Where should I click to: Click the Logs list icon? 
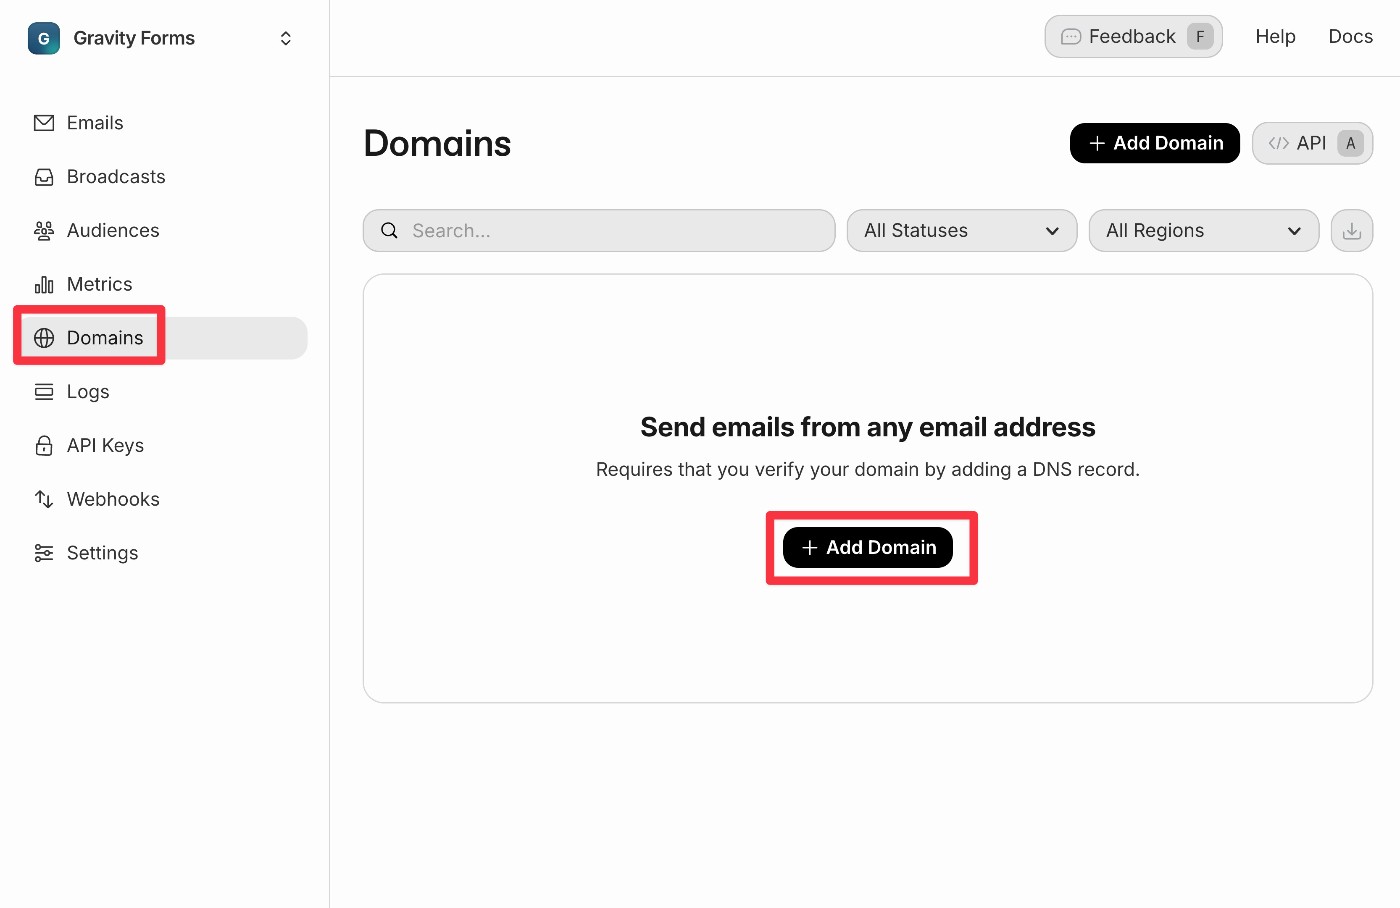coord(44,392)
